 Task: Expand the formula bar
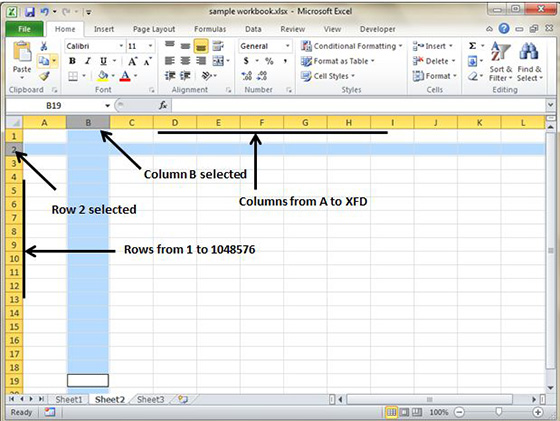click(x=550, y=105)
